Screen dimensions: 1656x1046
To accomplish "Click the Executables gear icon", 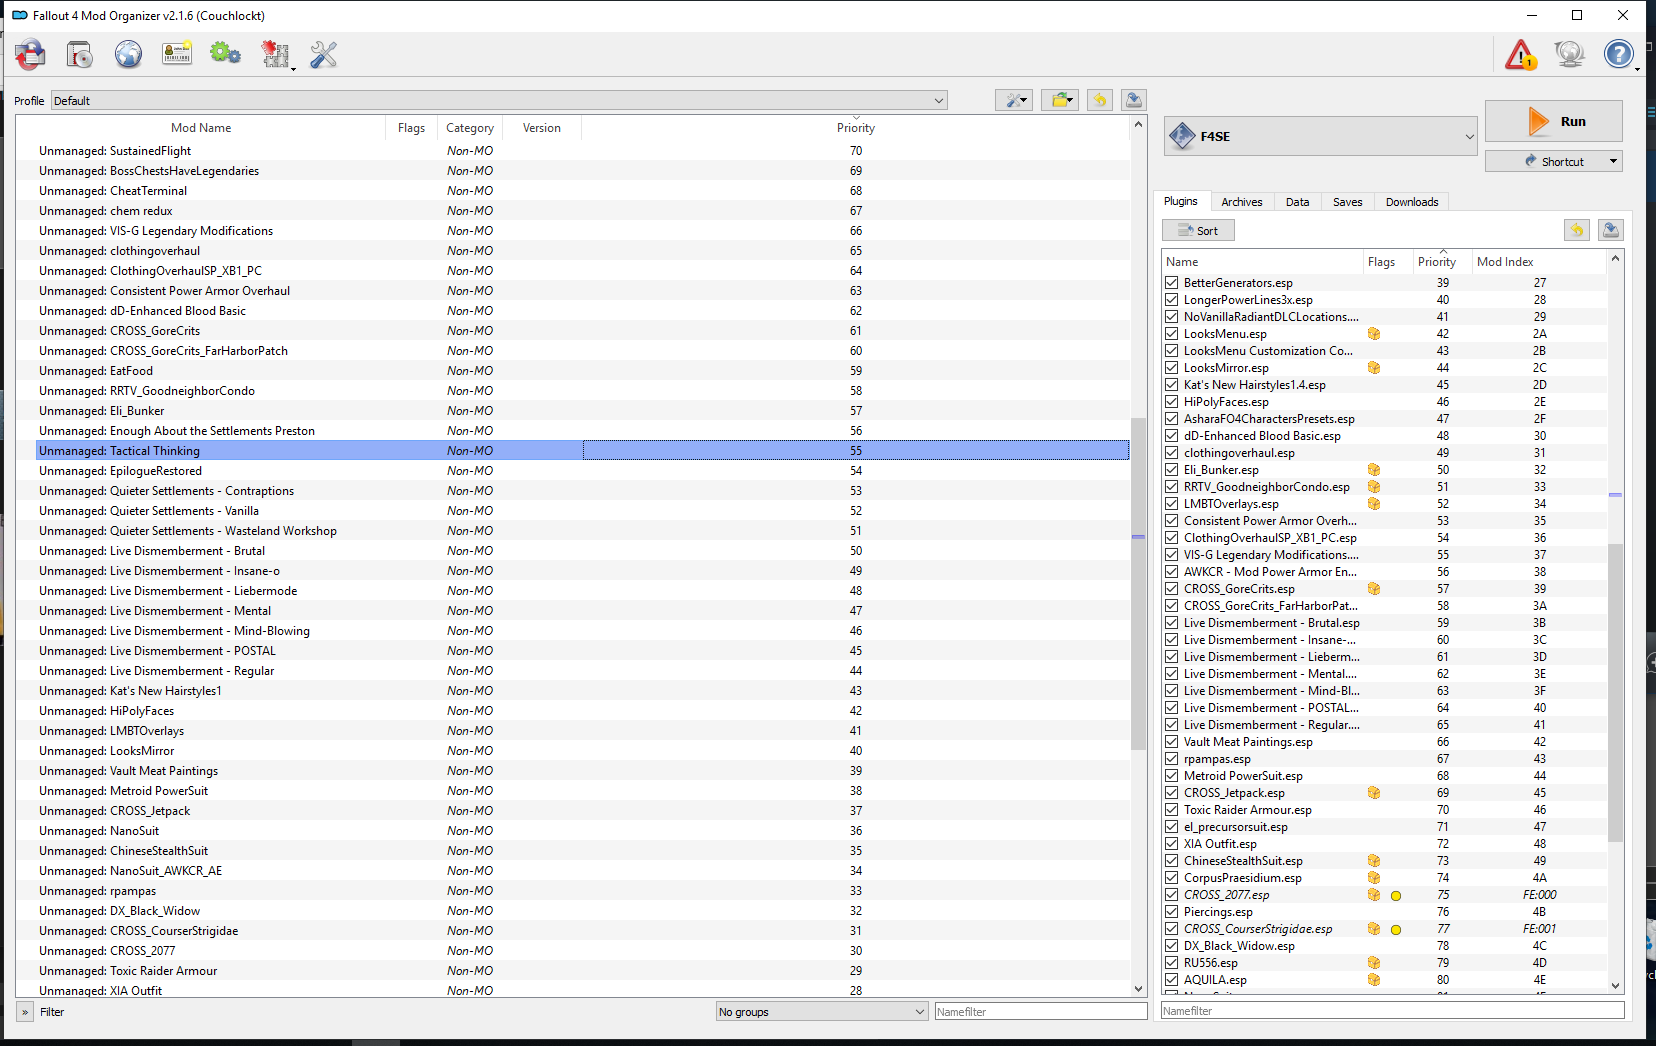I will [225, 54].
